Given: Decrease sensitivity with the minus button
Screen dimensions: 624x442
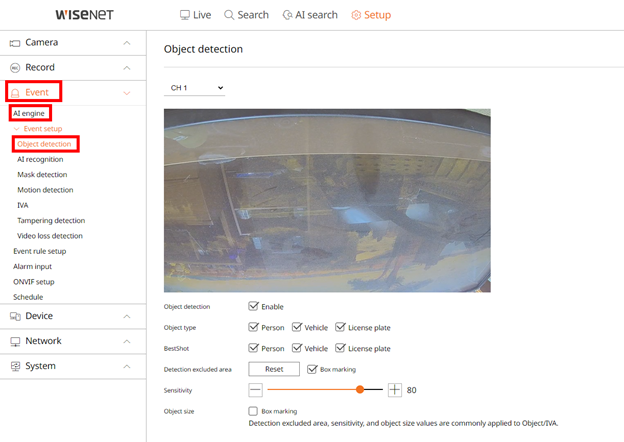Looking at the screenshot, I should pos(255,390).
